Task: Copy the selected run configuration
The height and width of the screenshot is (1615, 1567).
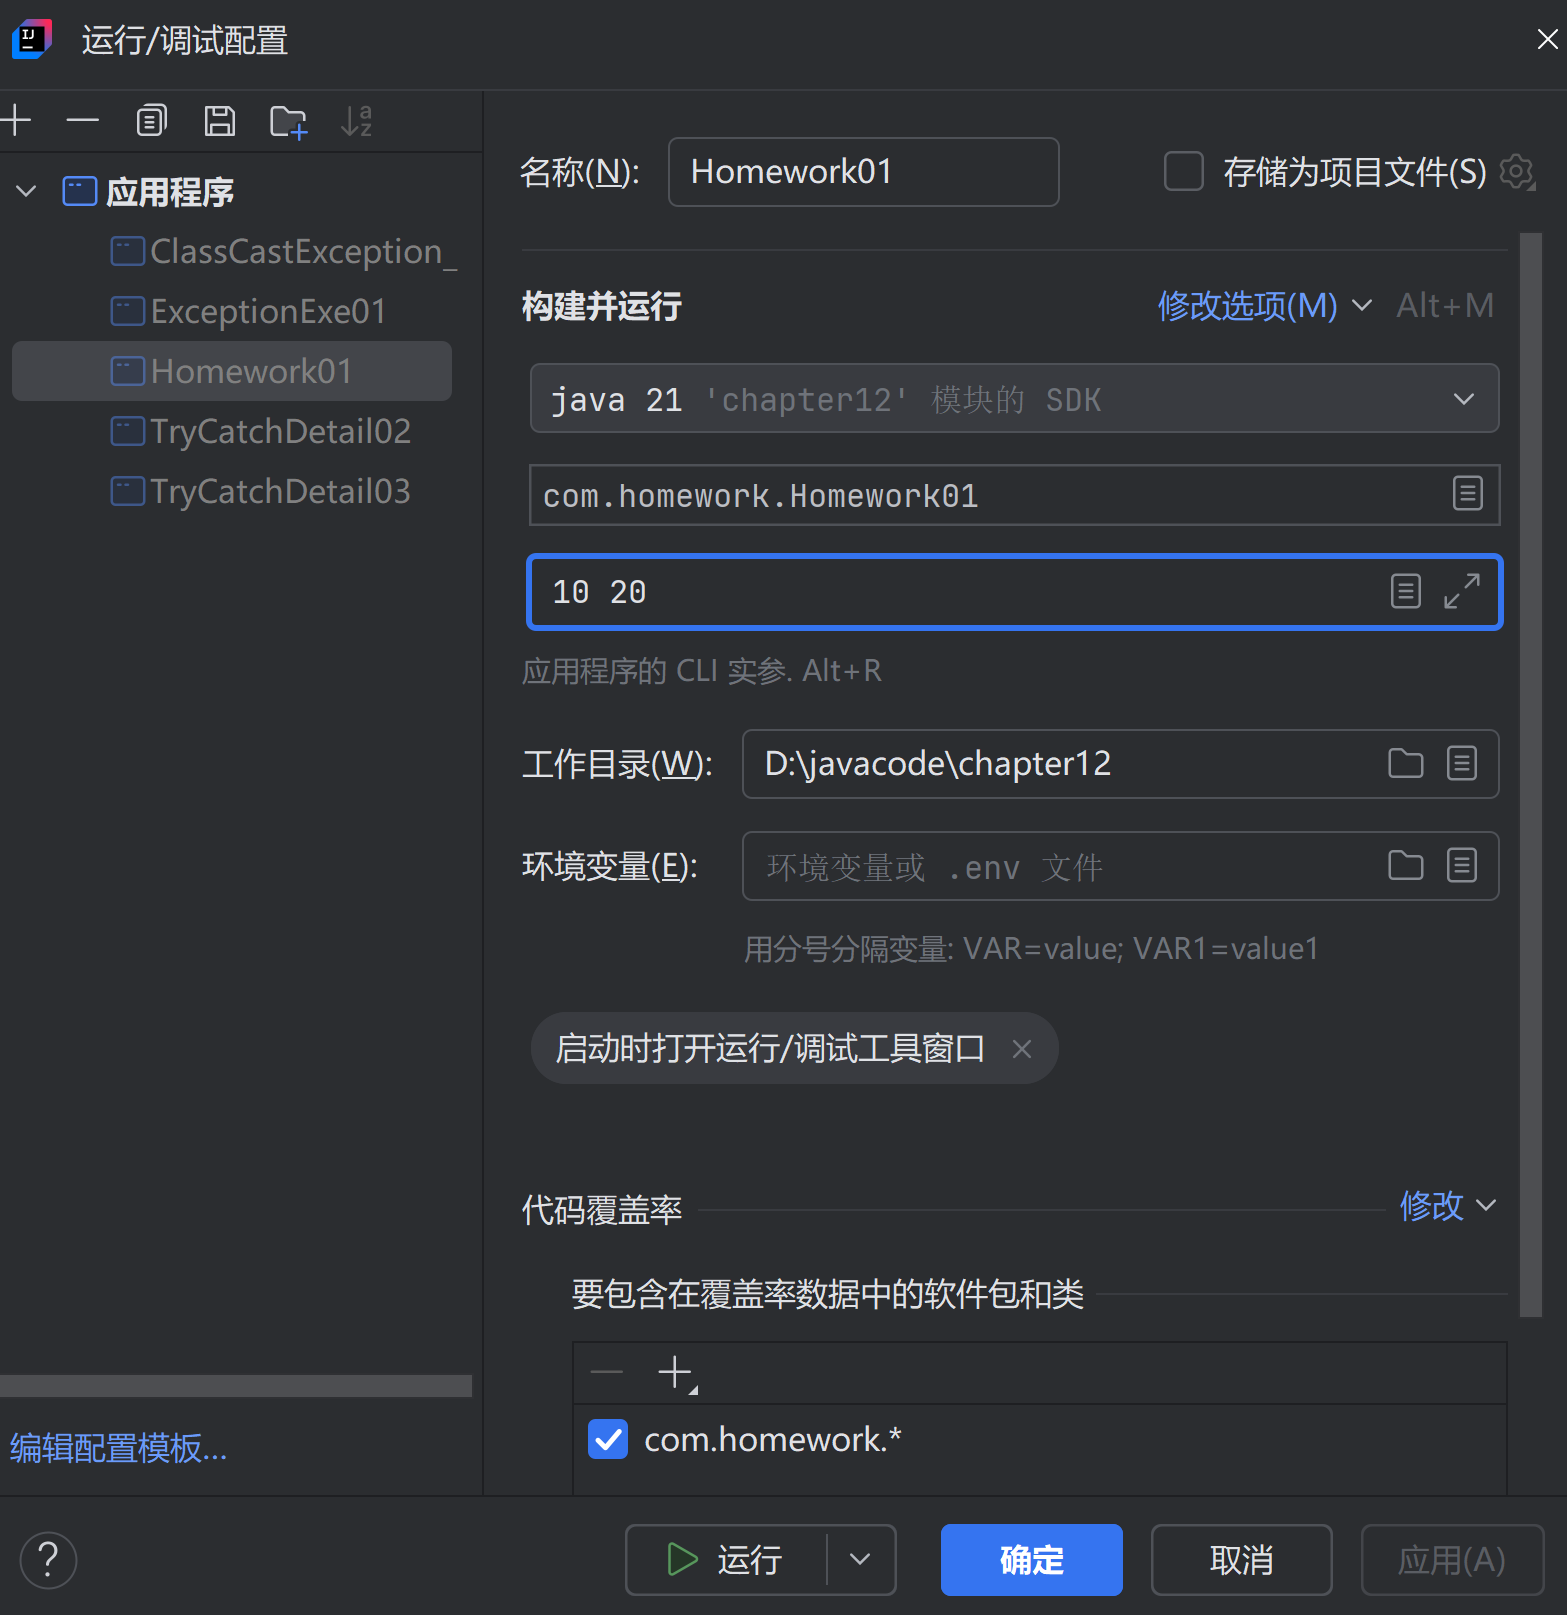Action: click(151, 121)
